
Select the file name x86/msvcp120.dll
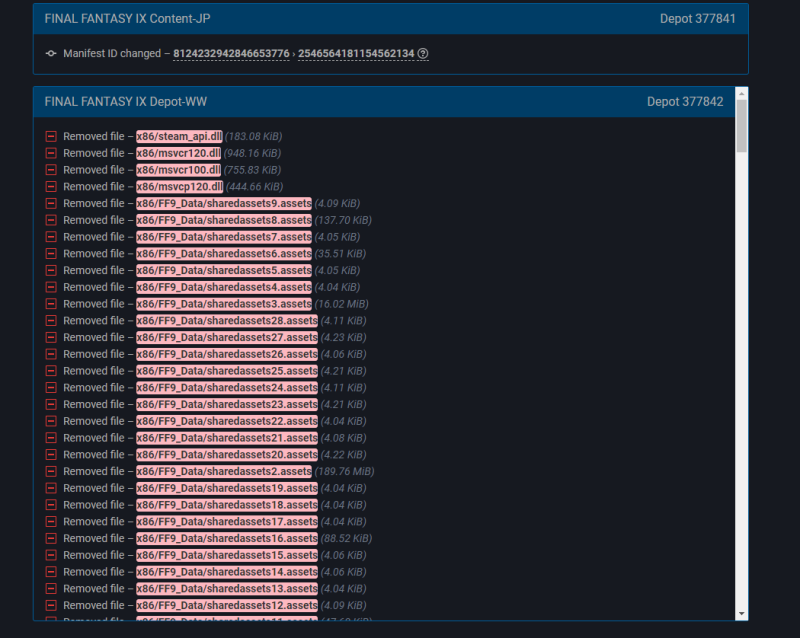[x=180, y=187]
